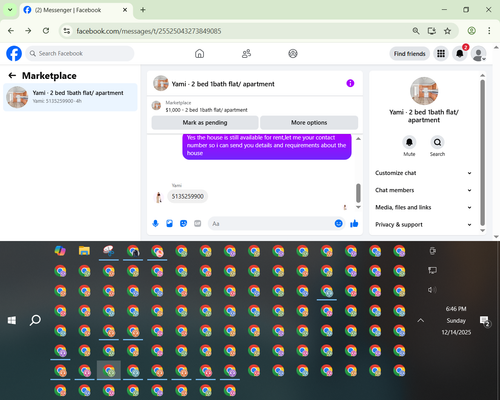Click the message 5135259900
Image resolution: width=500 pixels, height=400 pixels.
pyautogui.click(x=188, y=196)
